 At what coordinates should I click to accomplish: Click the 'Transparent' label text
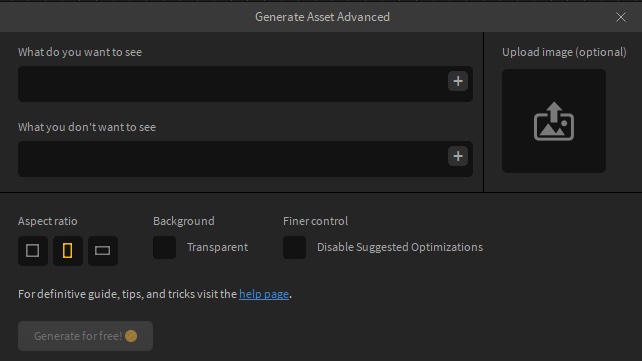click(x=217, y=247)
